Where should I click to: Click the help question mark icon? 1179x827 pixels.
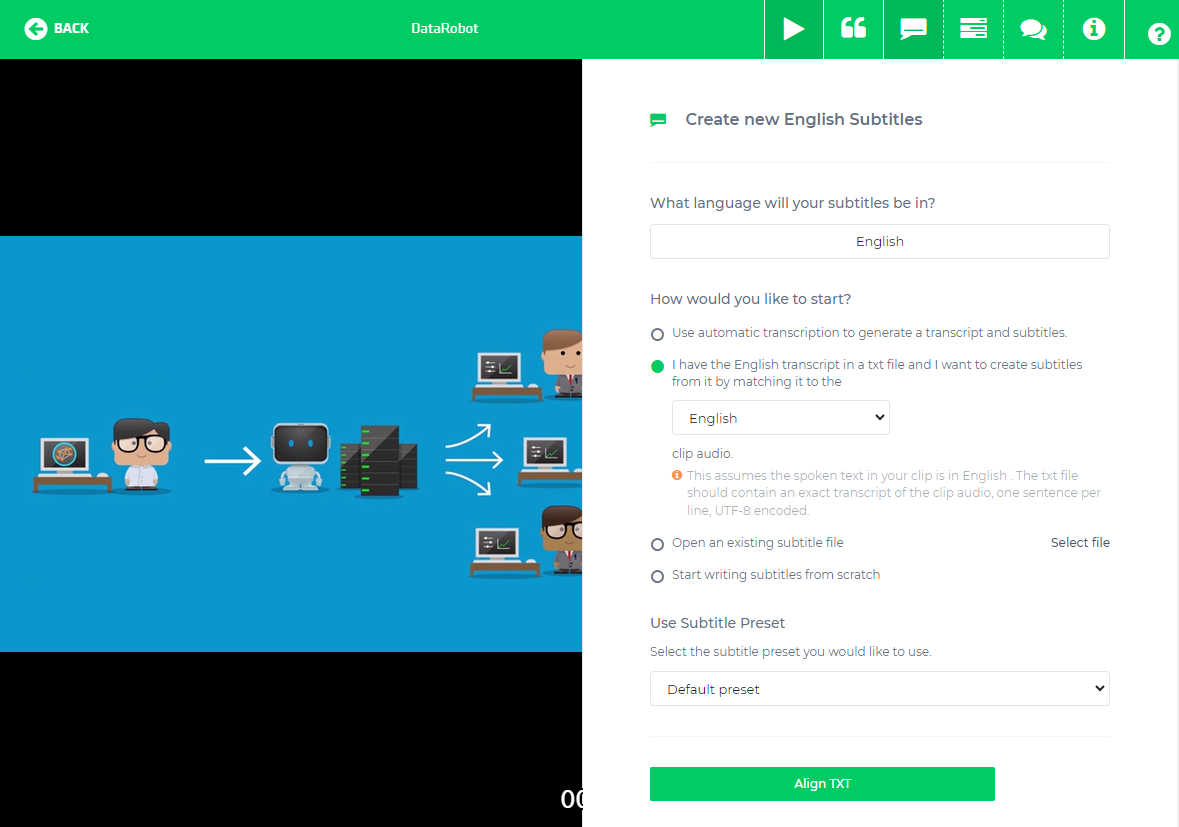1159,34
